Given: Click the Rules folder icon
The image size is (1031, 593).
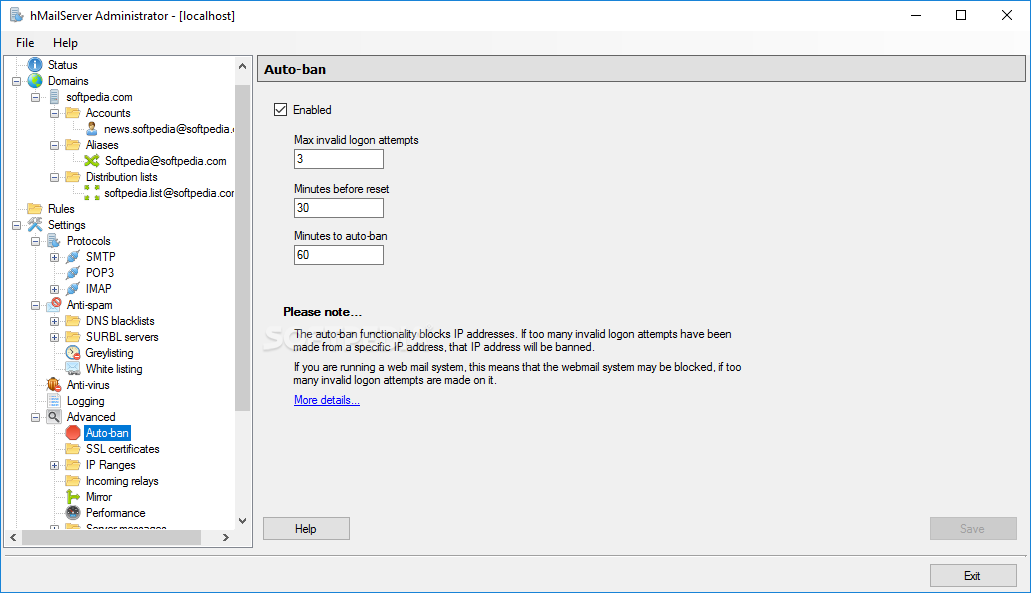Looking at the screenshot, I should [35, 208].
